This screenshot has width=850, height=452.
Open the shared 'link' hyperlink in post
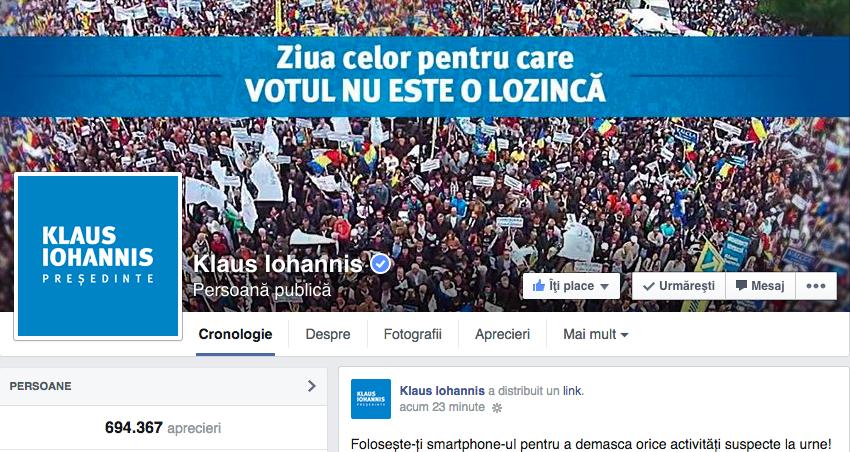(572, 391)
